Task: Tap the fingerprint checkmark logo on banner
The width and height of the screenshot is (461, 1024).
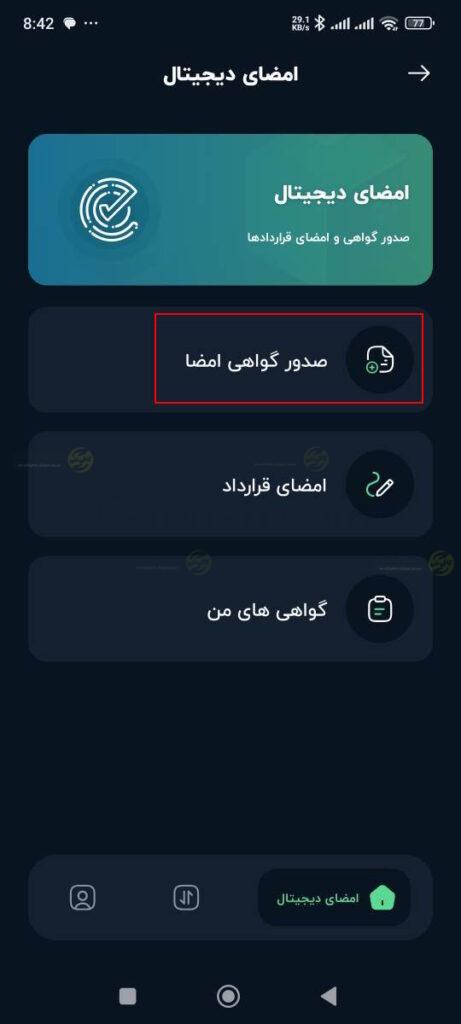Action: [108, 208]
